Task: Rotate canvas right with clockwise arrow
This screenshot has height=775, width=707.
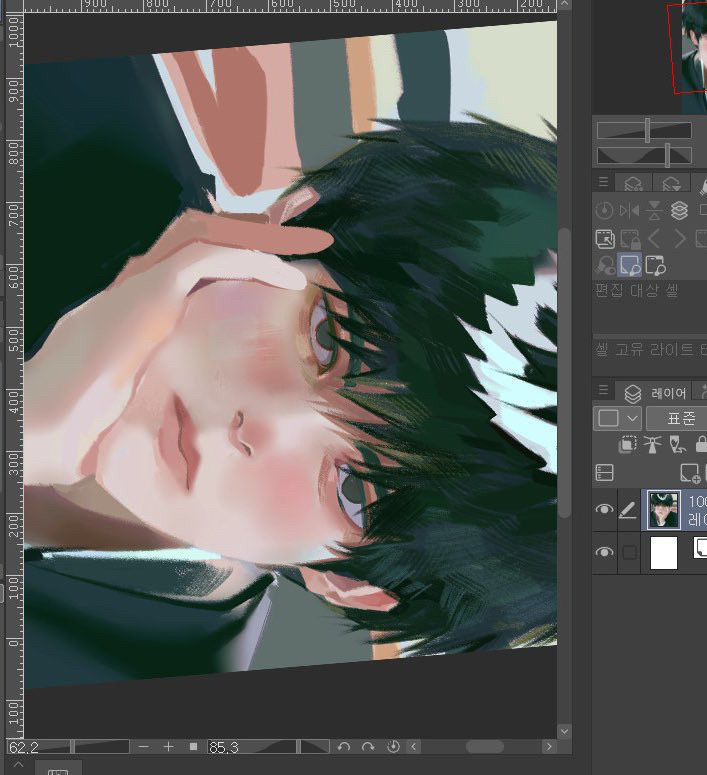Action: pyautogui.click(x=368, y=747)
